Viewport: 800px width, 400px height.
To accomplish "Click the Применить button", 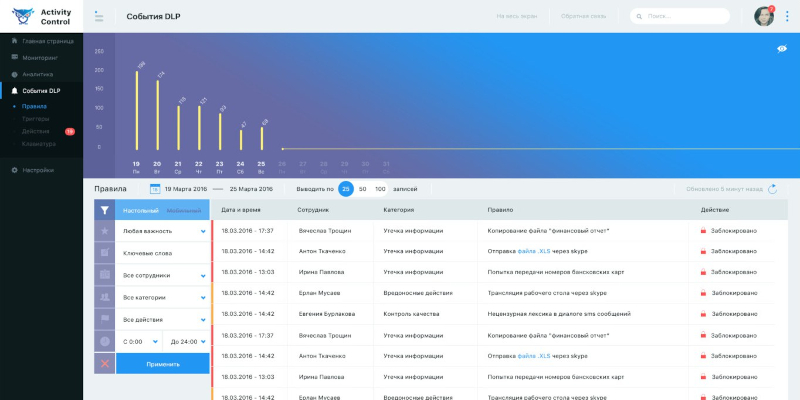I will tap(163, 363).
